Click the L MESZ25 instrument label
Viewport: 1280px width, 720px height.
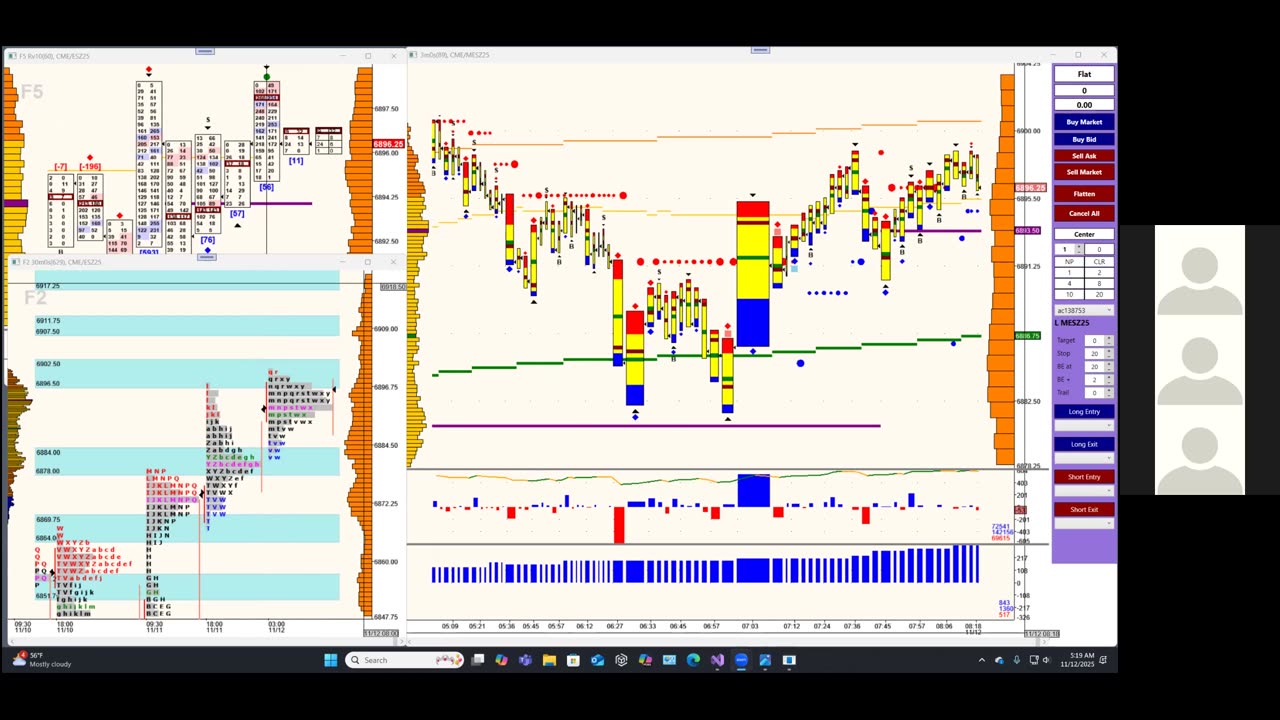pos(1072,323)
